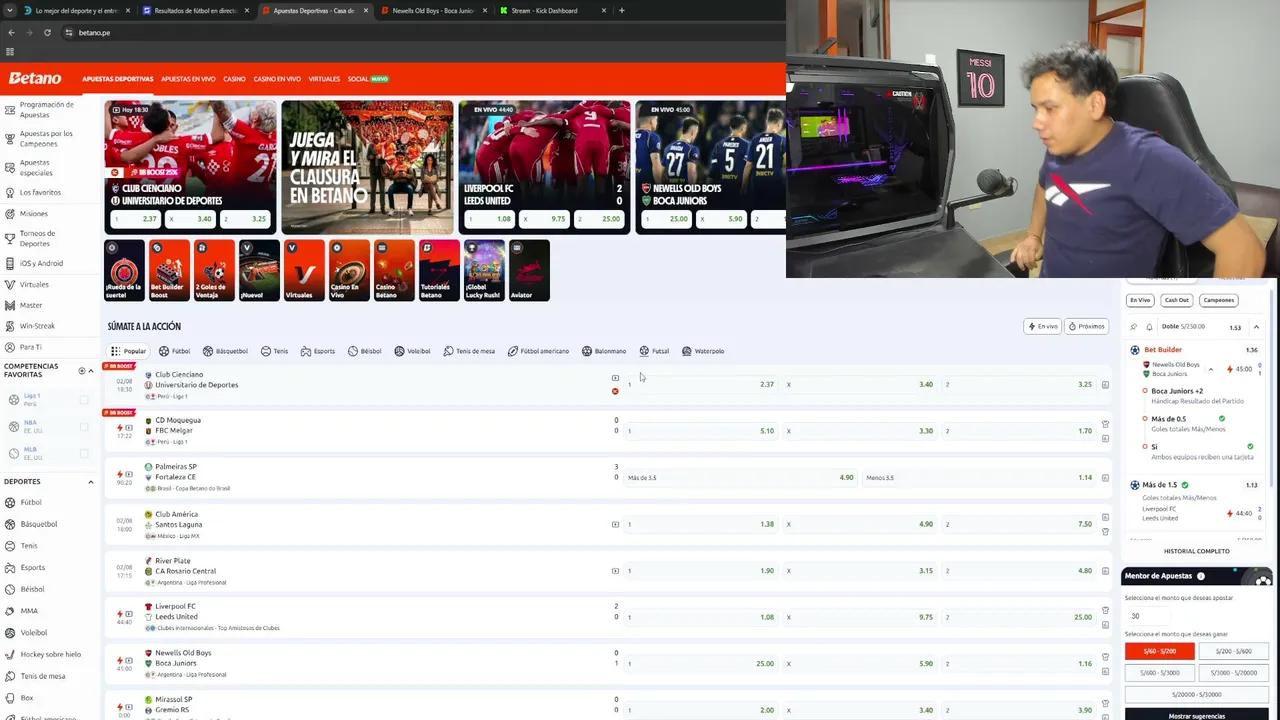
Task: Select the Béisbol sport tab
Action: (365, 351)
